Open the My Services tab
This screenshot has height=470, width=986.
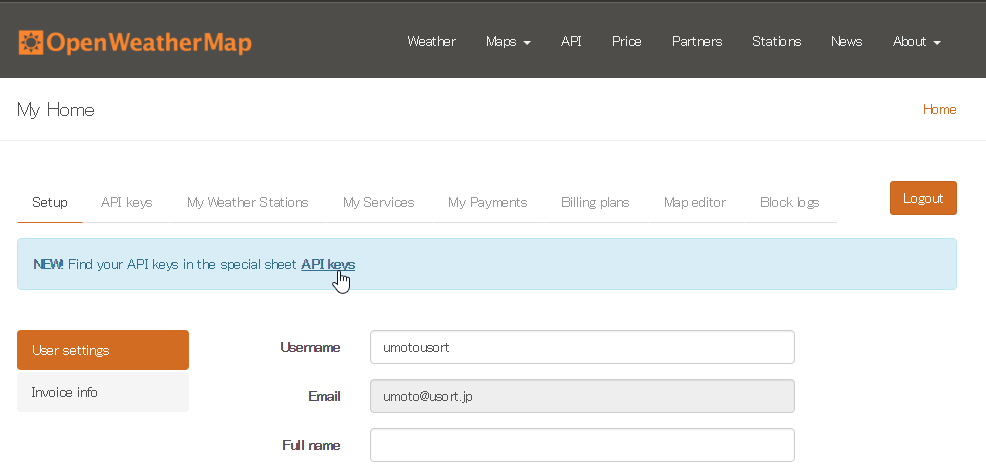[x=379, y=203]
